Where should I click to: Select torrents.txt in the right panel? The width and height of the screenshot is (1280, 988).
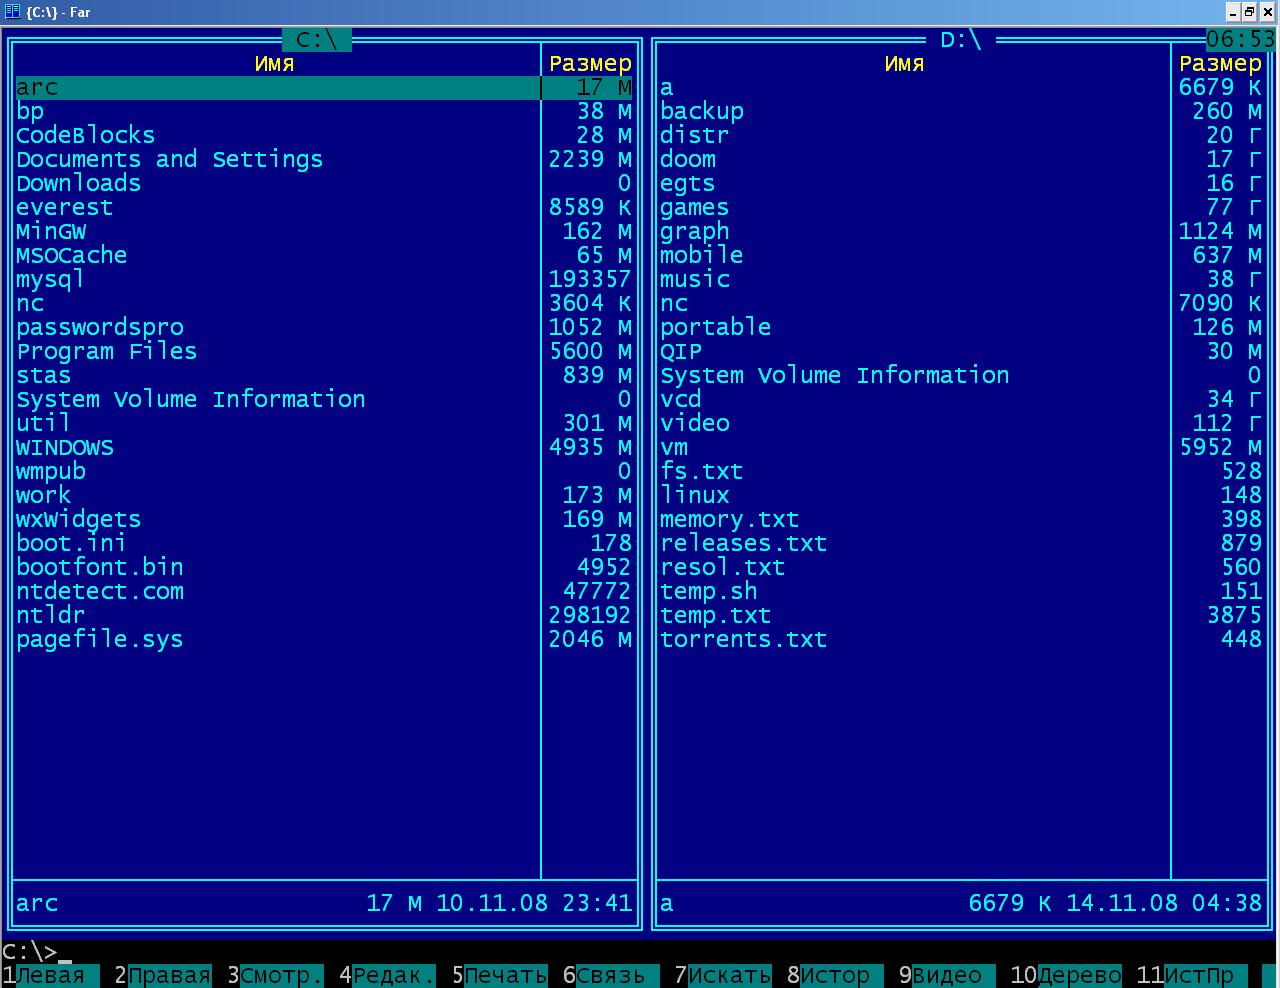click(743, 640)
